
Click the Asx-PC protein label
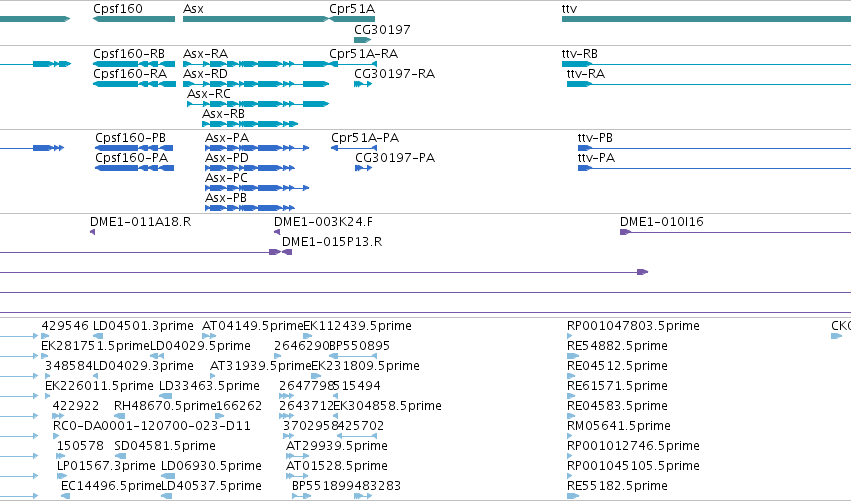(226, 177)
